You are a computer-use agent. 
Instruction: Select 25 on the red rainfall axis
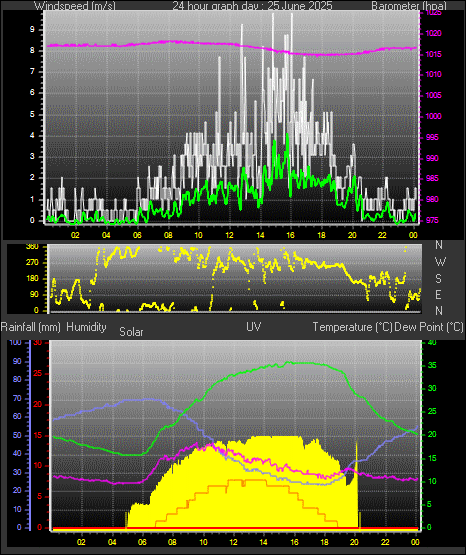pyautogui.click(x=37, y=374)
